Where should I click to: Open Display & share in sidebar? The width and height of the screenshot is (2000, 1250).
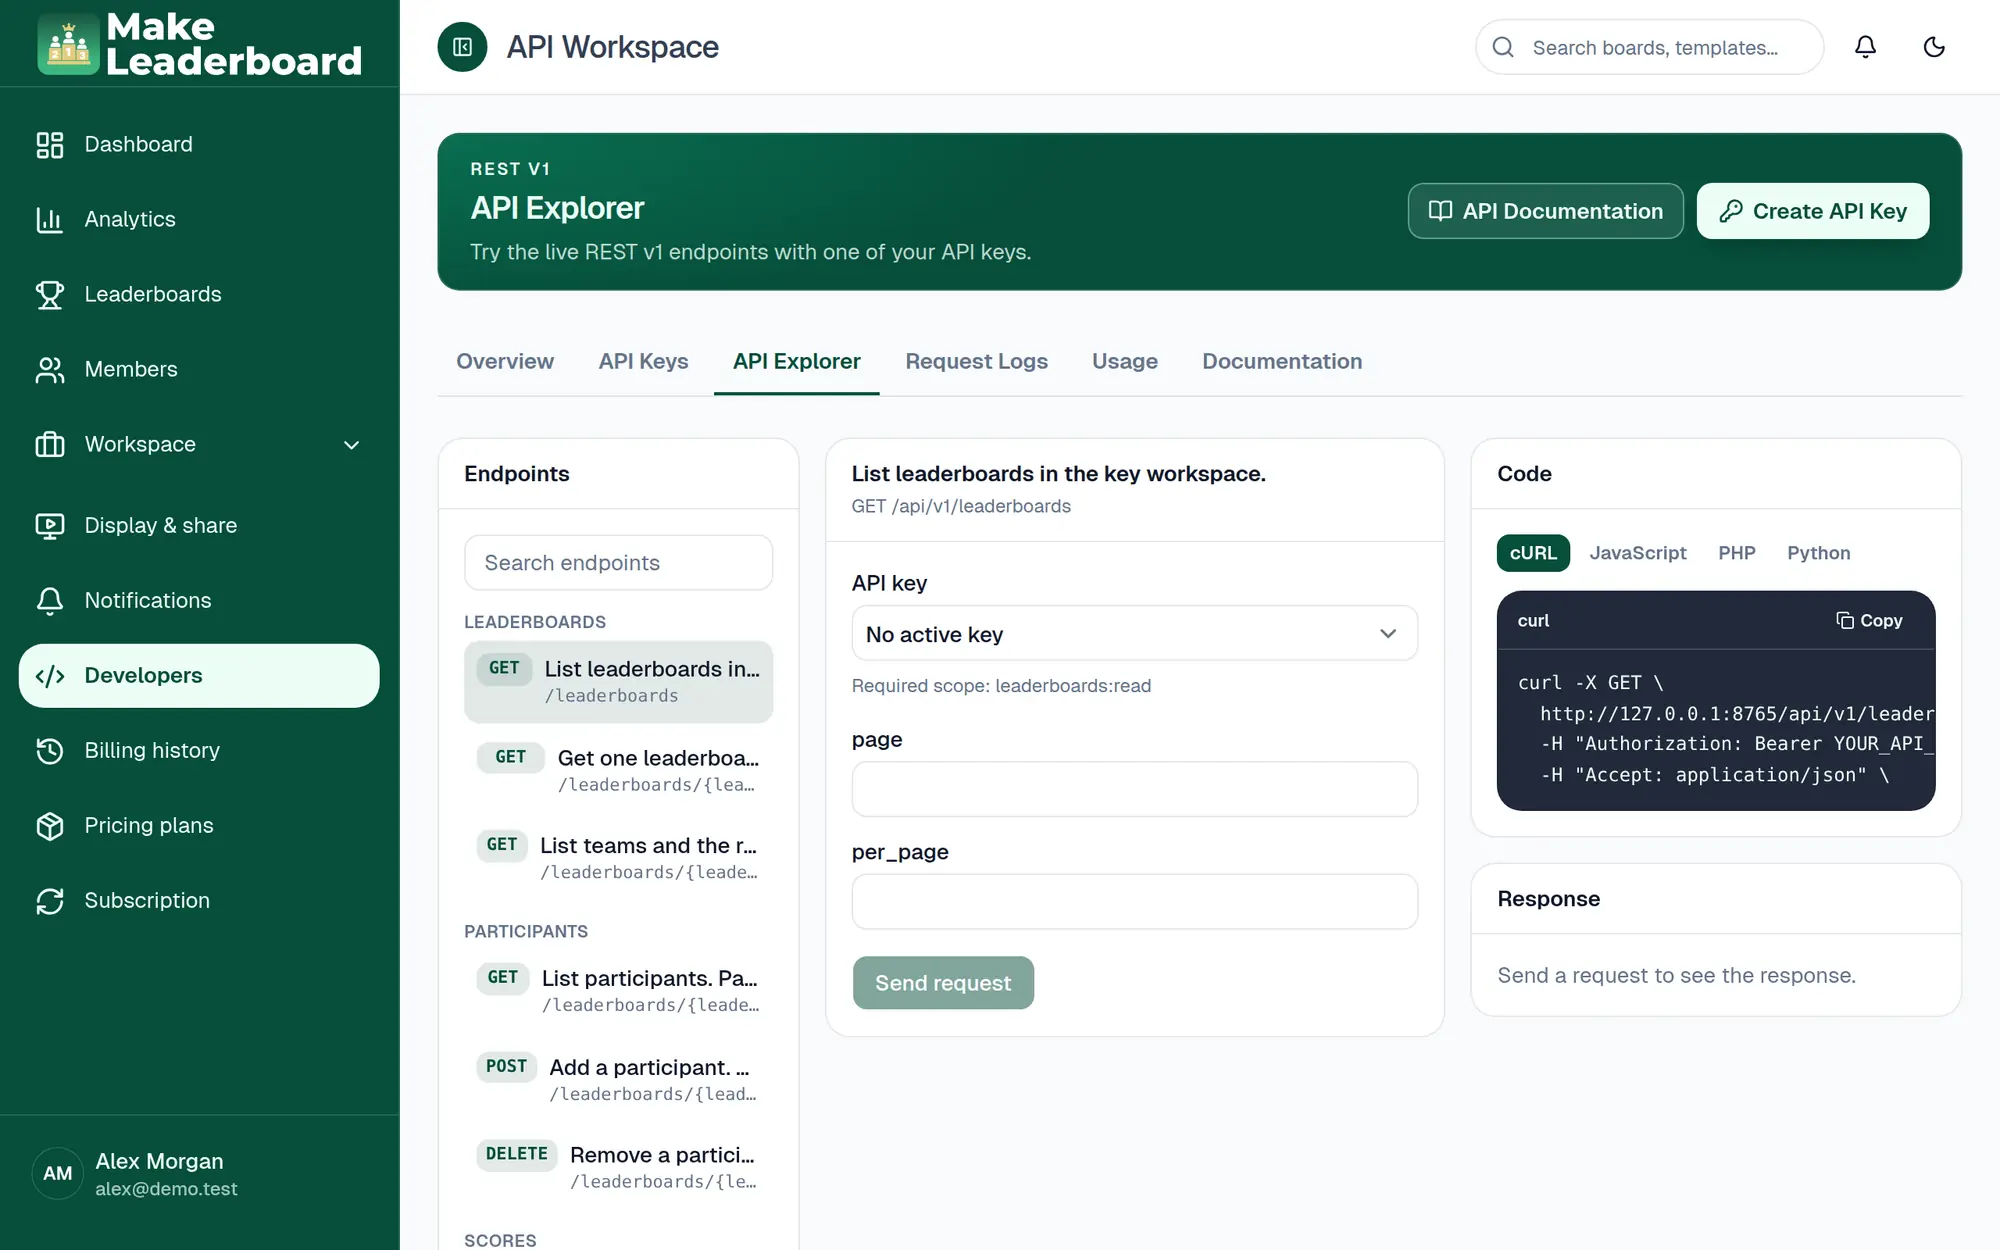tap(199, 526)
